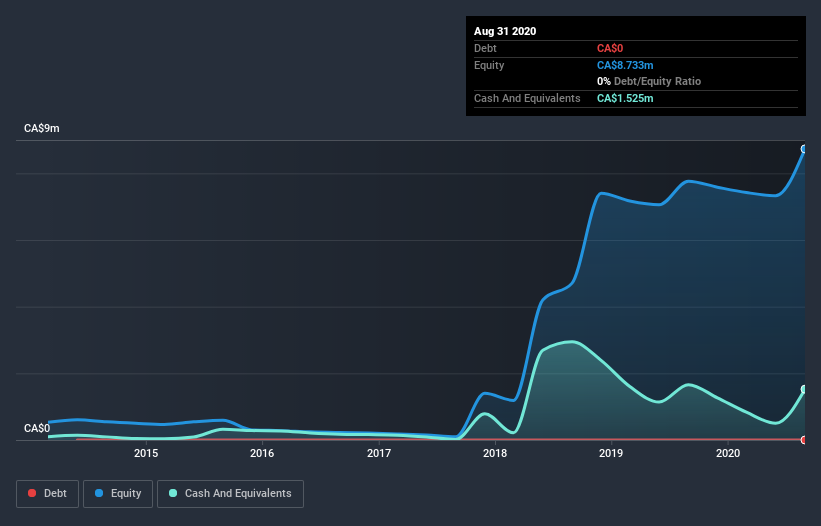
Task: Click the Debt row label in tooltip
Action: [x=485, y=48]
